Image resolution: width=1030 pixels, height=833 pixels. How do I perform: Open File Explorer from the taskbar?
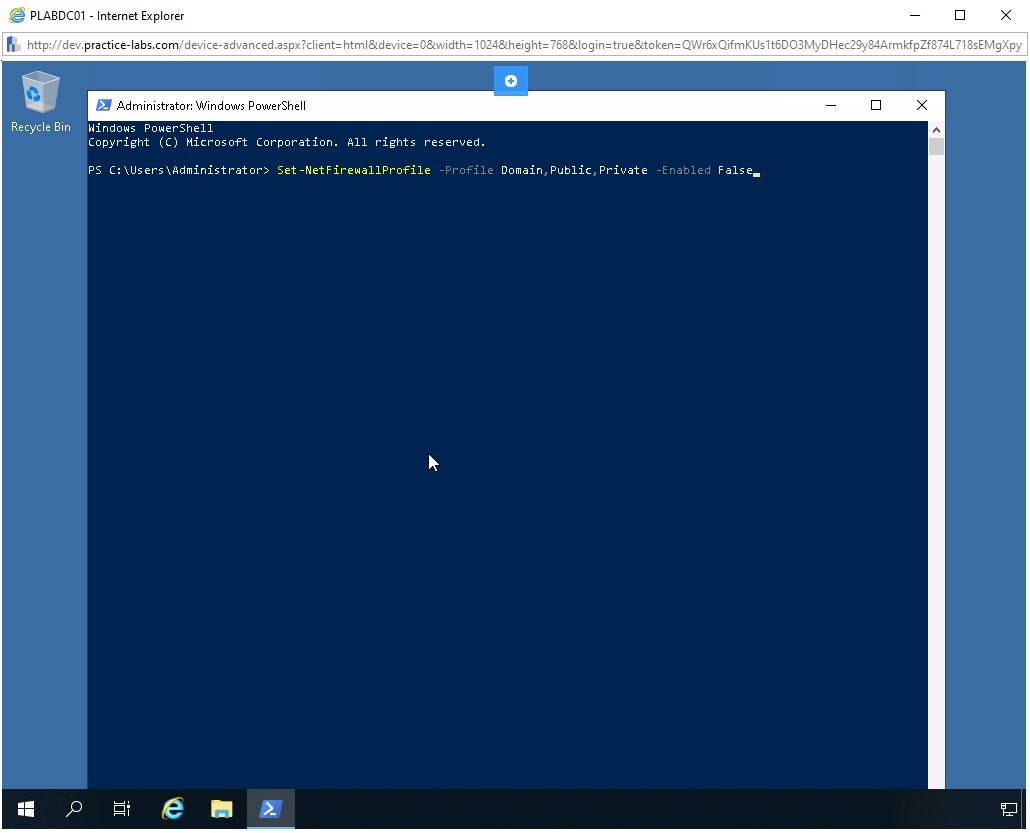(221, 809)
